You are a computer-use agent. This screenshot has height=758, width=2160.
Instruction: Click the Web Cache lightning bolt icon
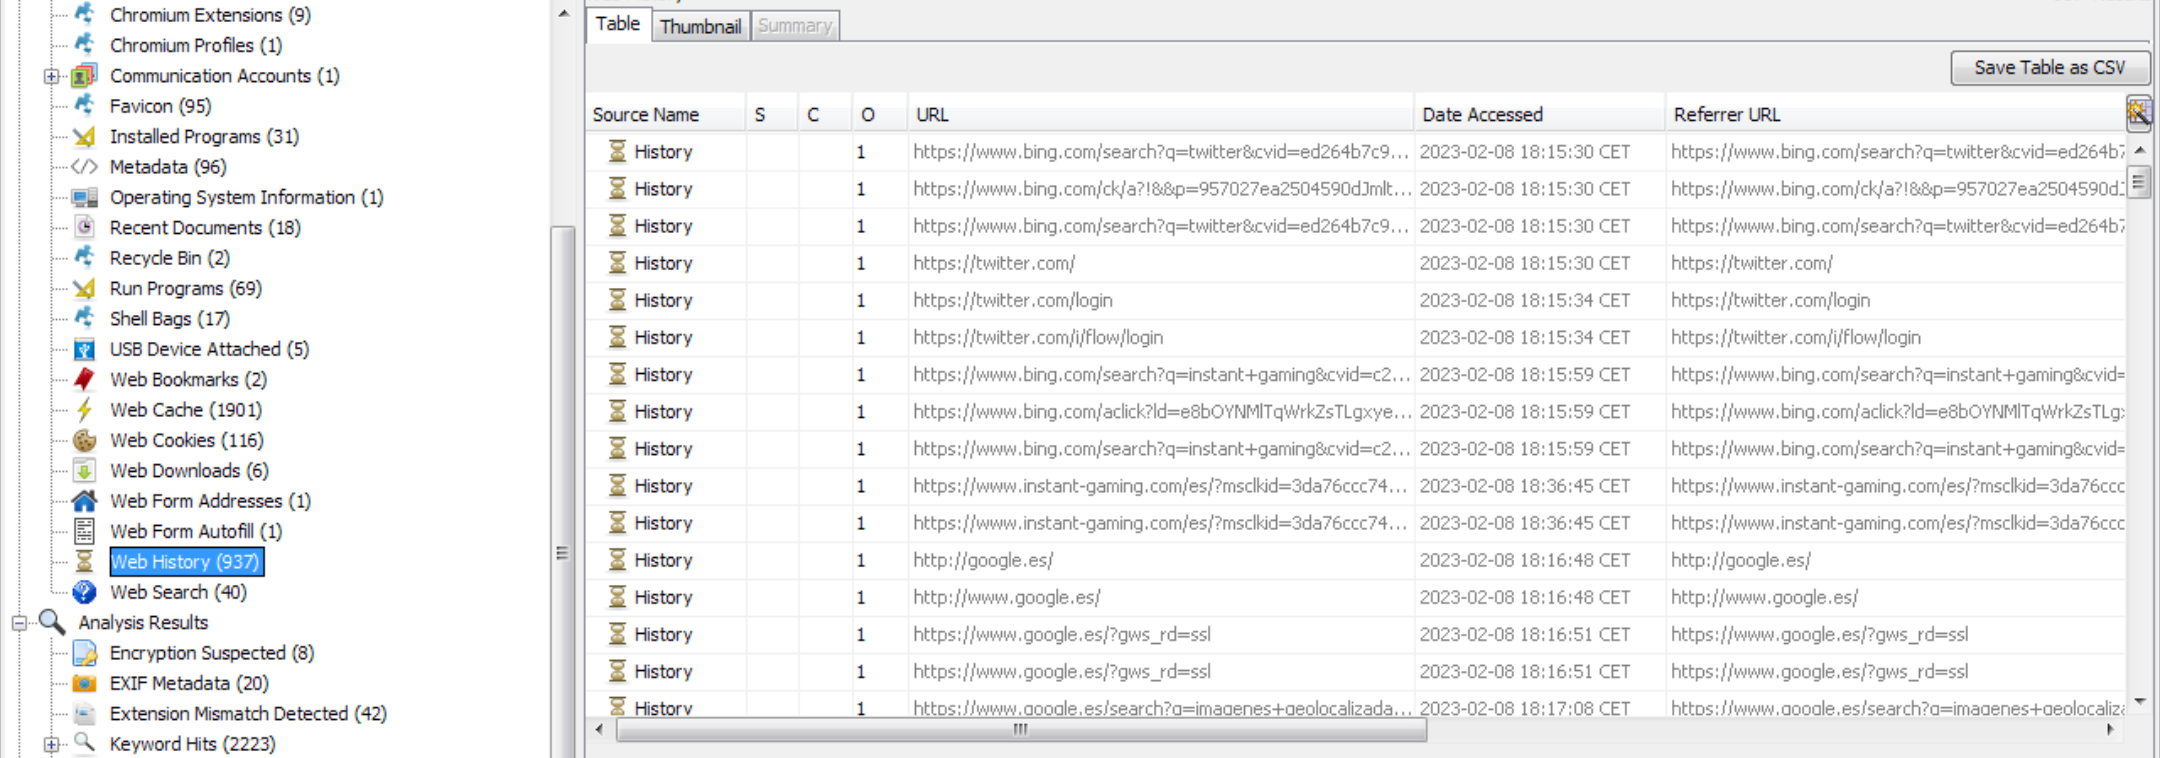point(85,410)
